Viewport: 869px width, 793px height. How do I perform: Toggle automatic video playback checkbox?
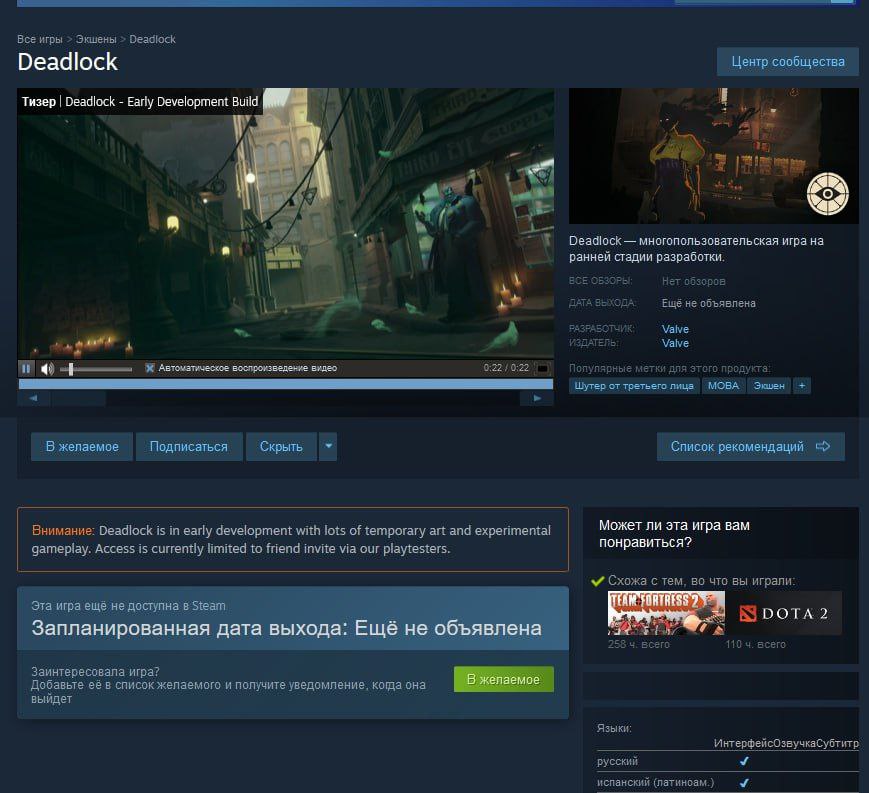pyautogui.click(x=150, y=368)
